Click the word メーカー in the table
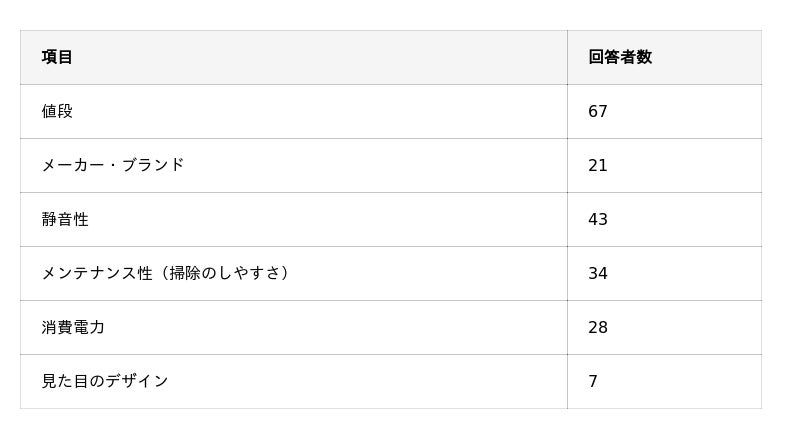 (72, 165)
